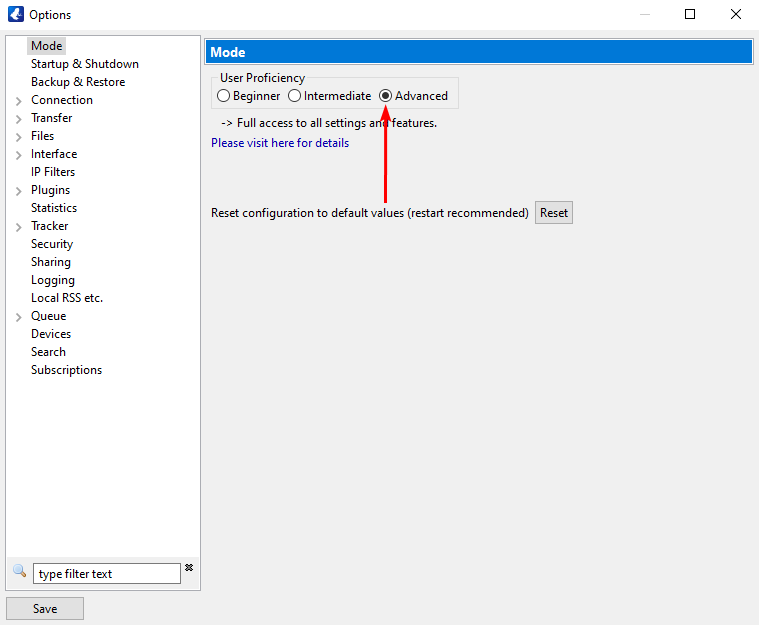Expand the Queue section chevron
The image size is (759, 625).
coord(19,317)
